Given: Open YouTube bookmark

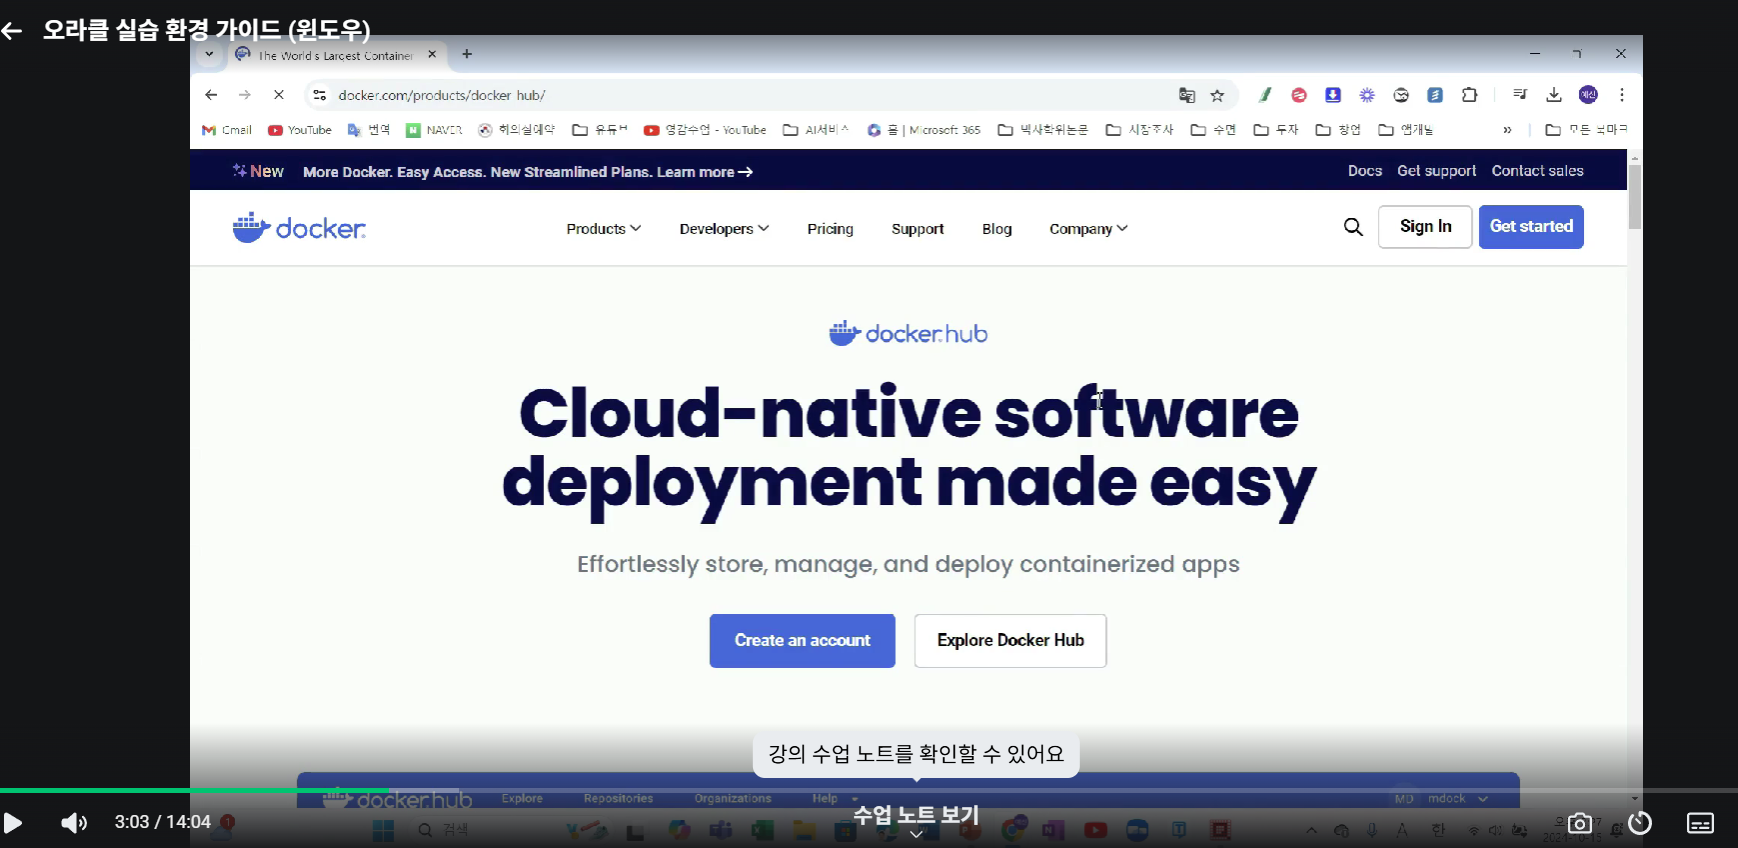Looking at the screenshot, I should click(300, 130).
